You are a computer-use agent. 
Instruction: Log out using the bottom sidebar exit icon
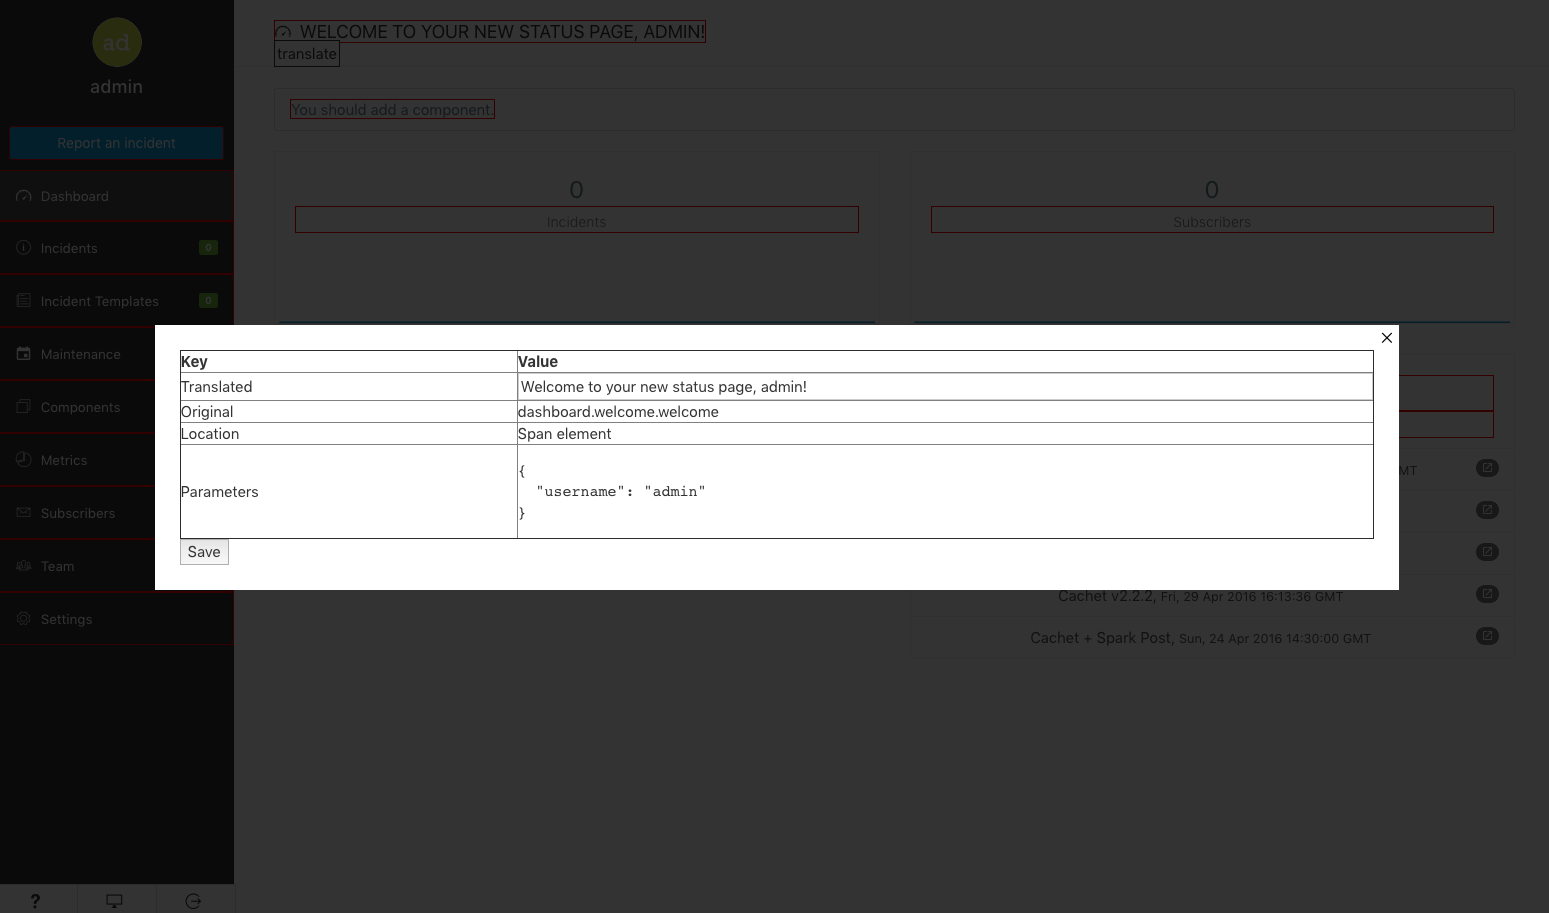[194, 901]
